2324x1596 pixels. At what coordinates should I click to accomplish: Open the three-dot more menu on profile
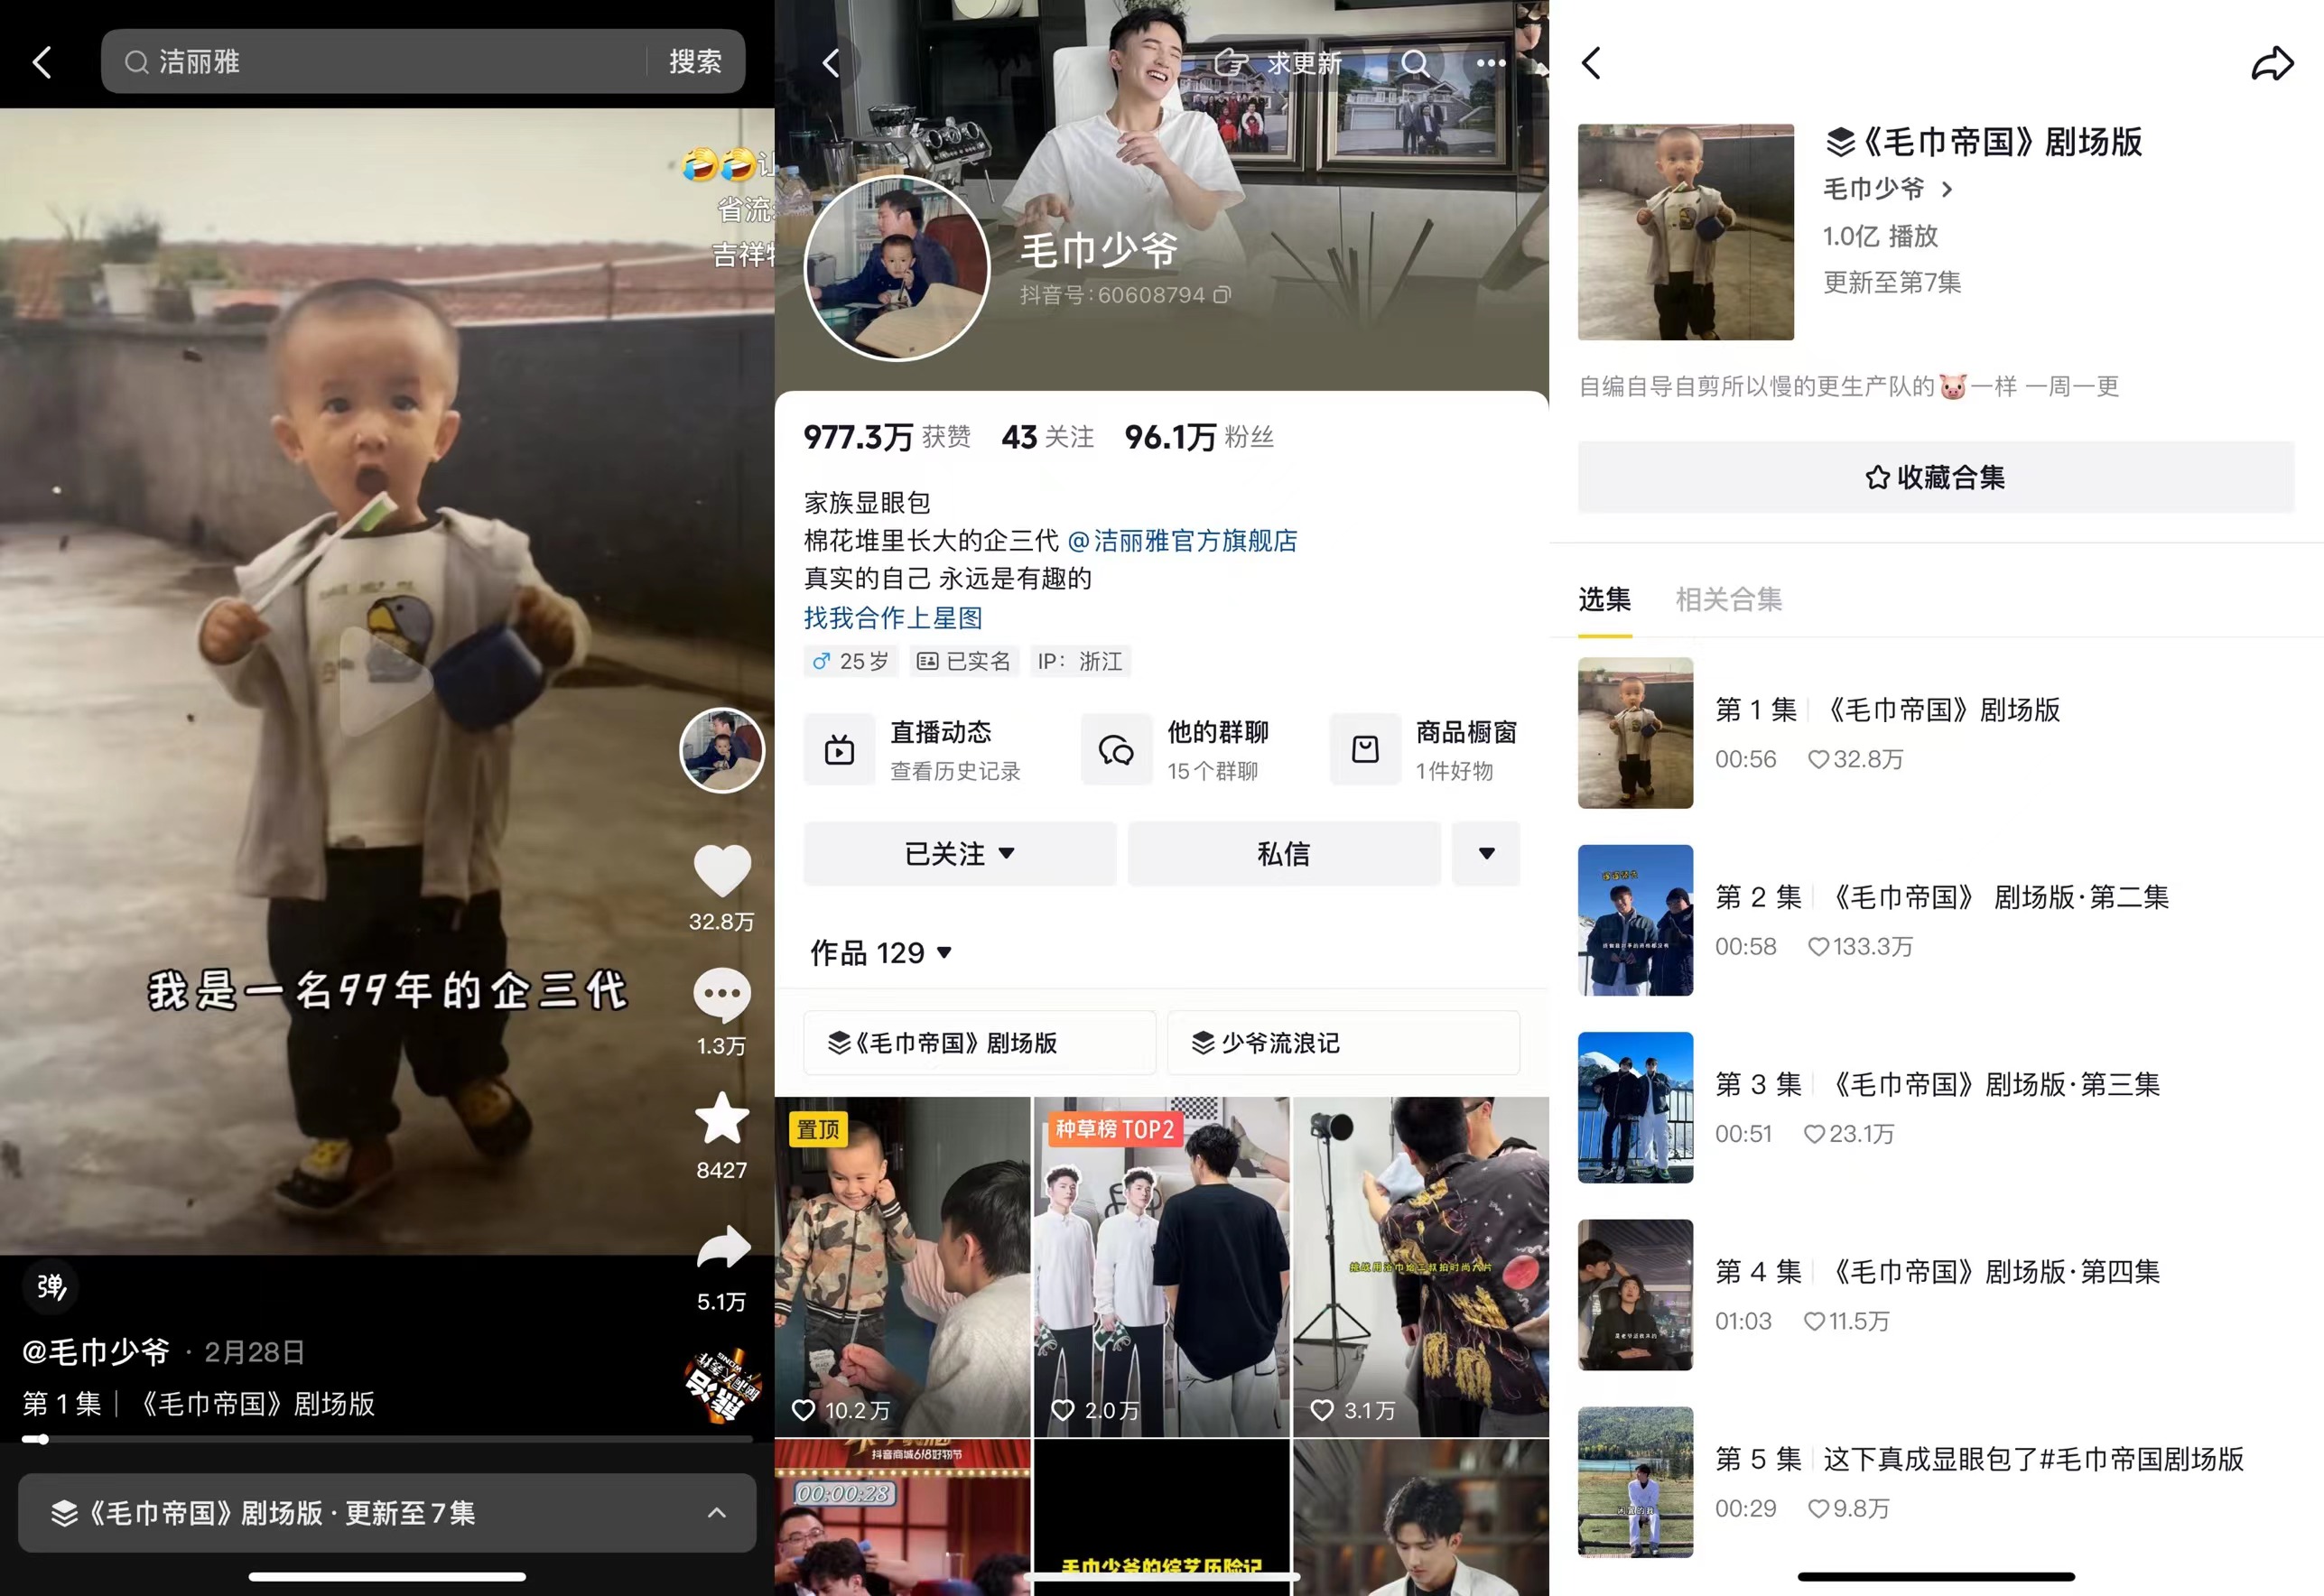click(x=1491, y=63)
